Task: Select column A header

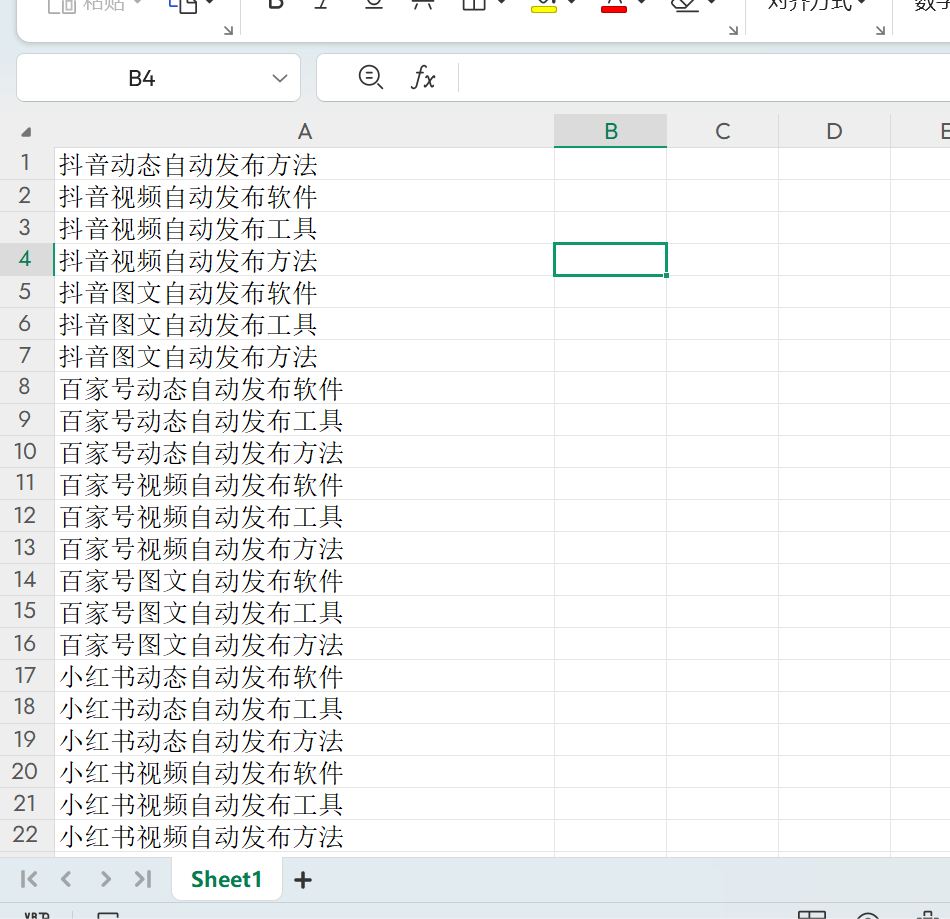Action: 305,131
